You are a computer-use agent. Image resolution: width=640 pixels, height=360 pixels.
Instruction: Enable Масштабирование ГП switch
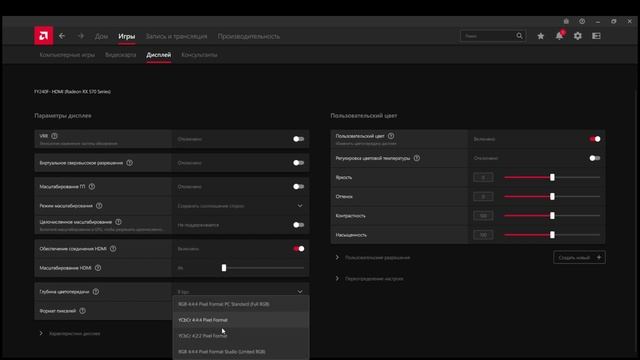(298, 187)
